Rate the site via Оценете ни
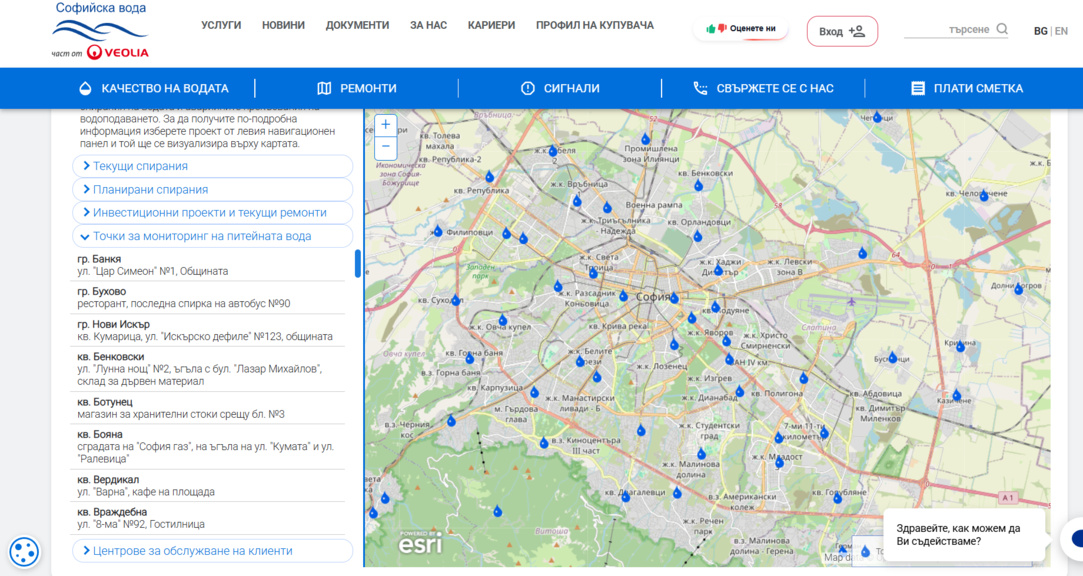Screen dimensions: 1083x576 tap(740, 29)
